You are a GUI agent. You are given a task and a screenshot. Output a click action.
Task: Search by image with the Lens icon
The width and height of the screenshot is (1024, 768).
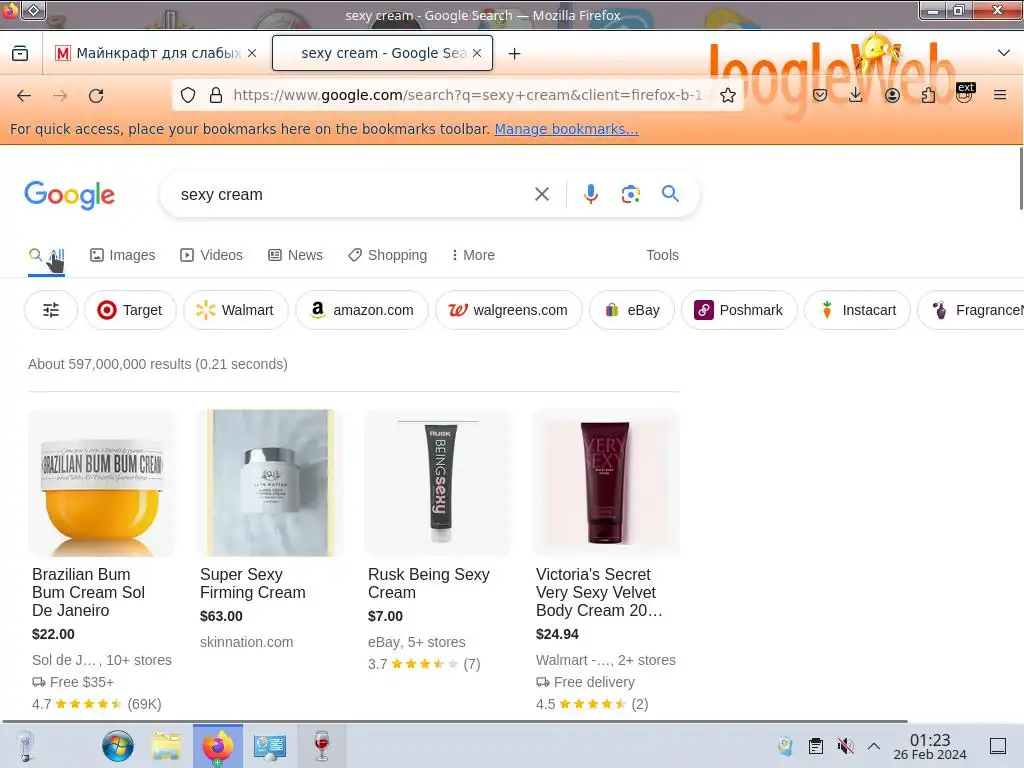[x=630, y=194]
